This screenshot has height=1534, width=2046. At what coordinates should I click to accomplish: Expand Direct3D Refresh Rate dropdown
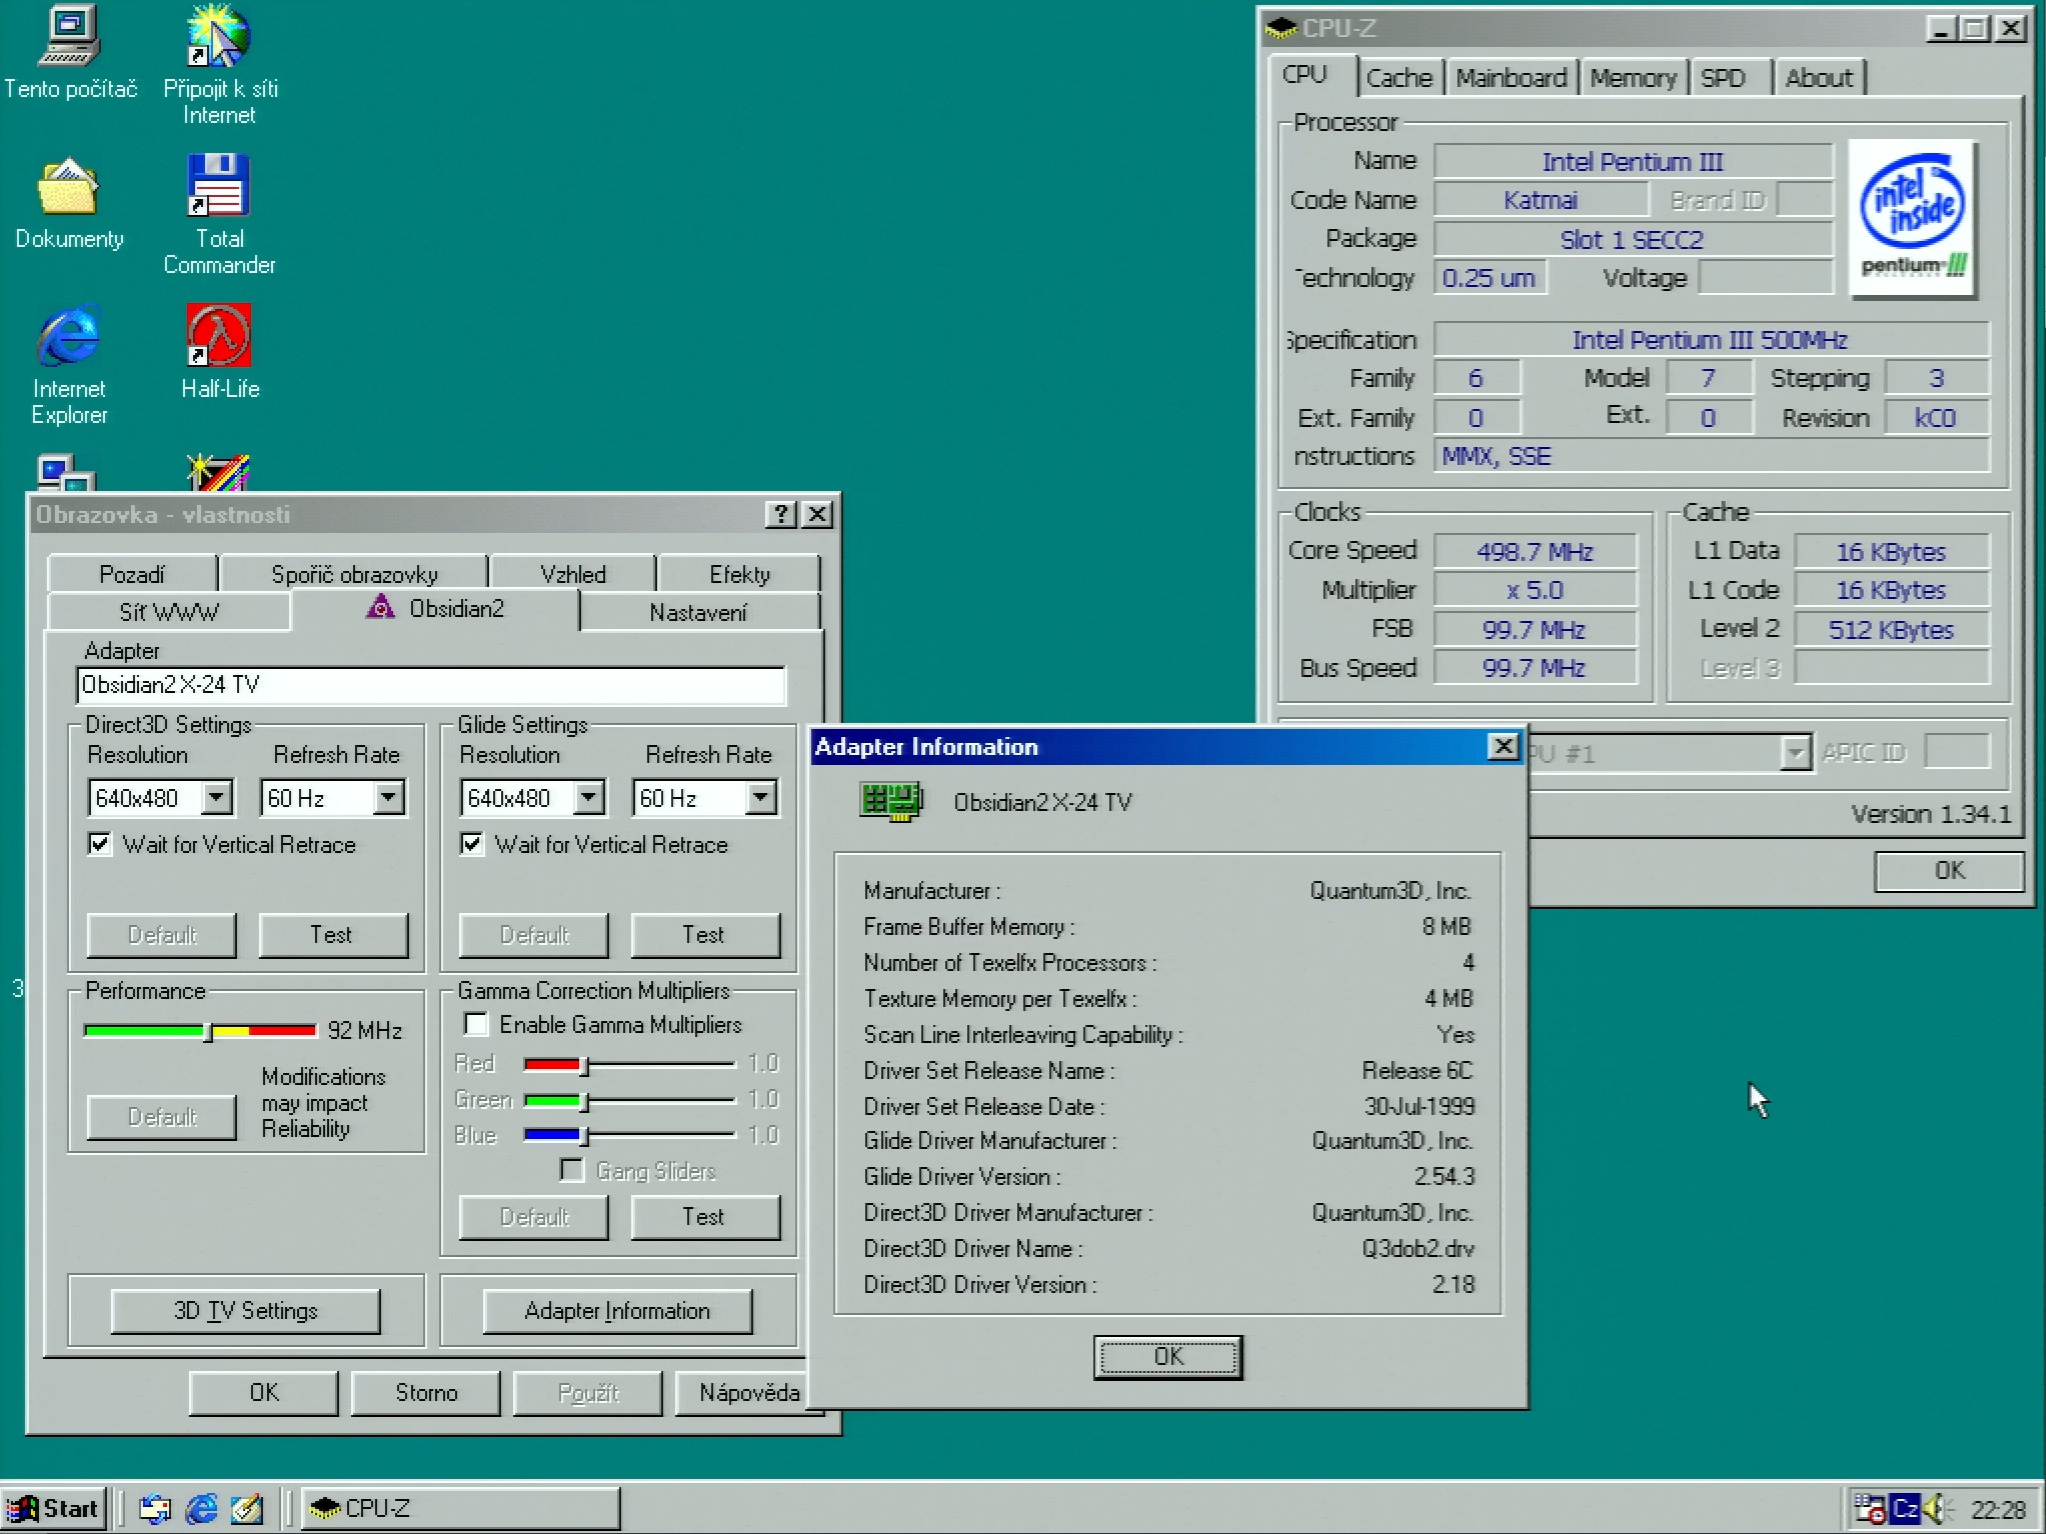[x=388, y=798]
